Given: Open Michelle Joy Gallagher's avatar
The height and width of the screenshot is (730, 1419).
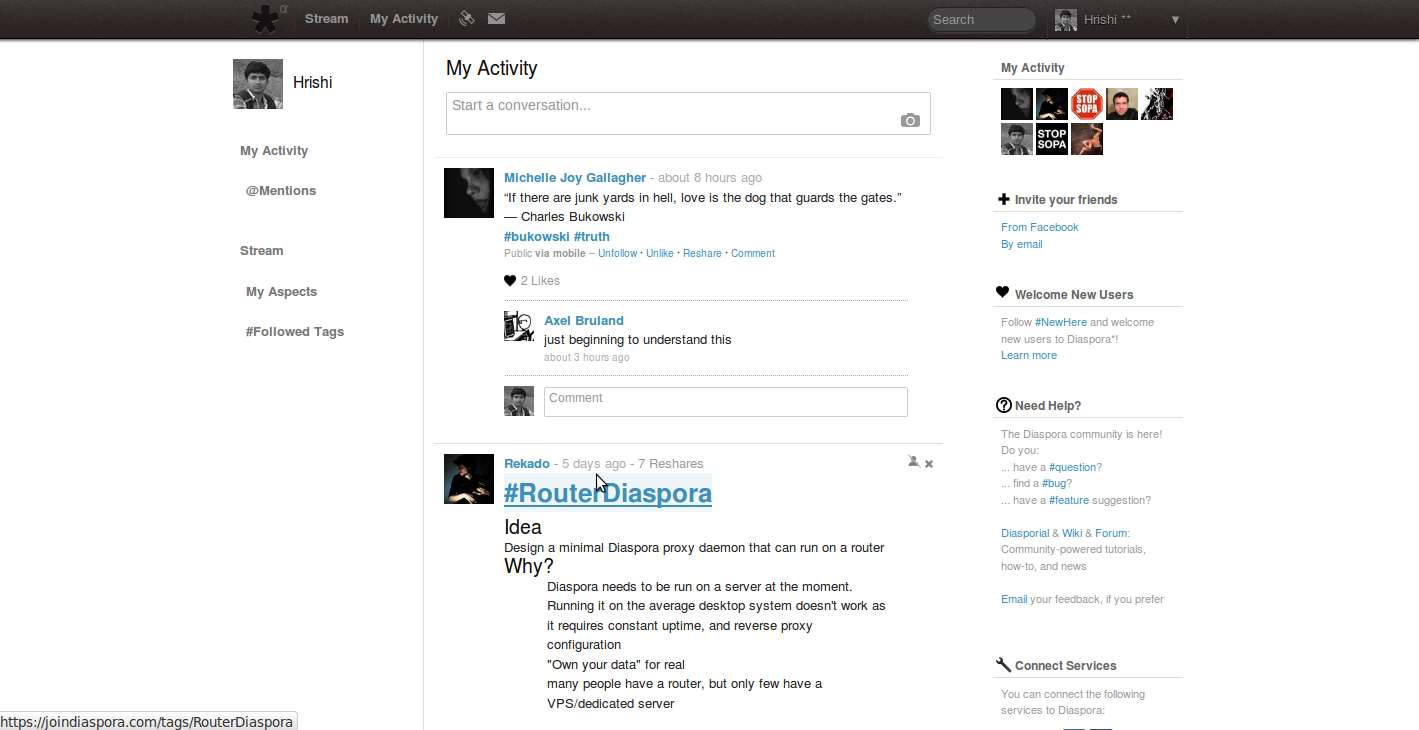Looking at the screenshot, I should [x=469, y=193].
